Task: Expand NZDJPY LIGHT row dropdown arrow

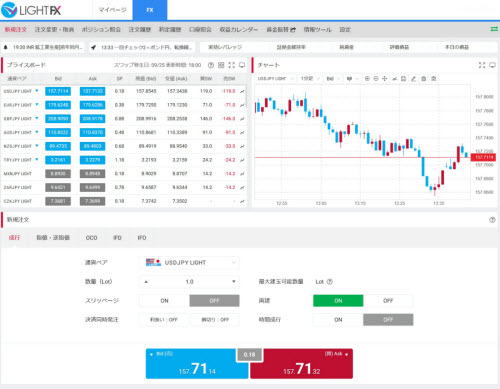Action: (x=37, y=146)
